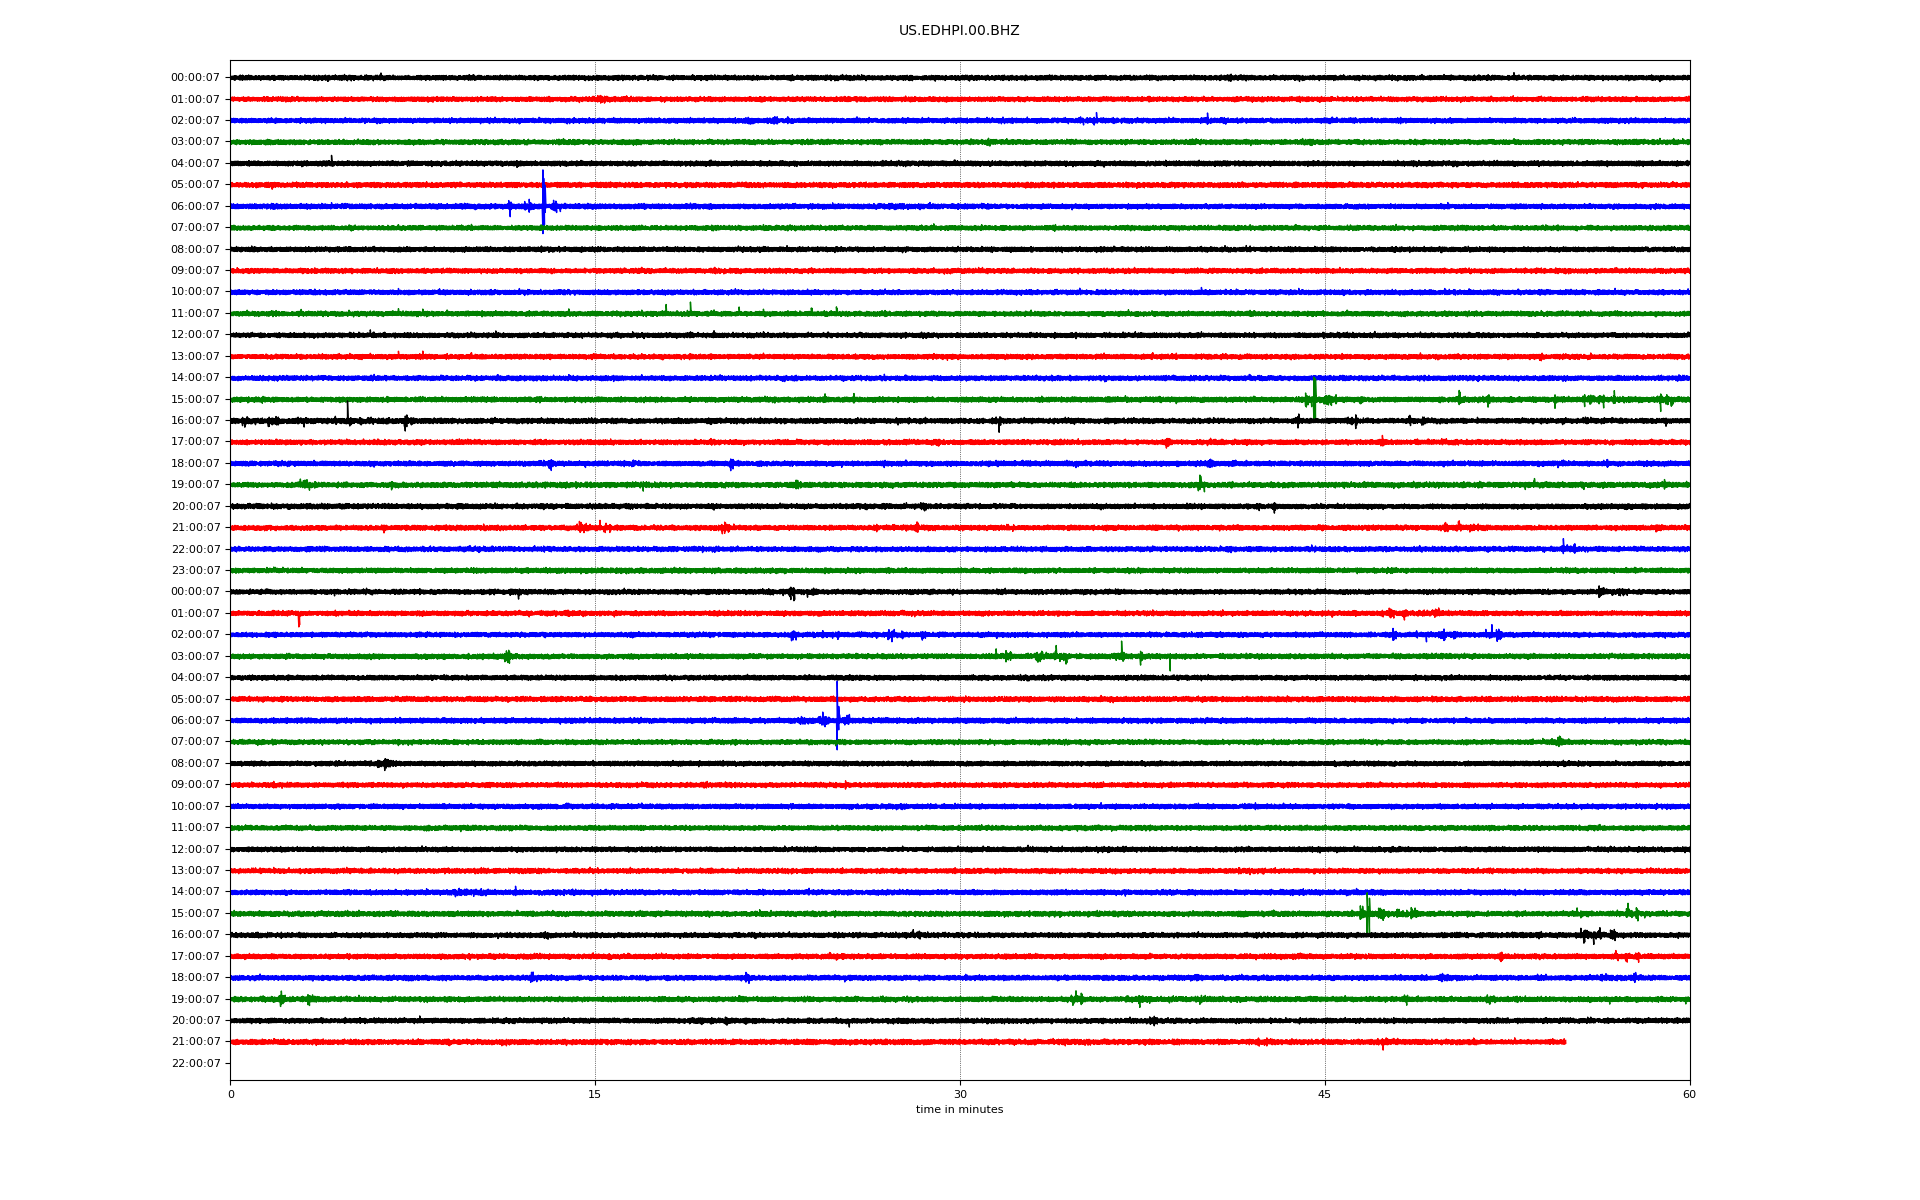Click the plot title US.EDHPI.00.BHZ
The height and width of the screenshot is (1200, 1920).
958,31
